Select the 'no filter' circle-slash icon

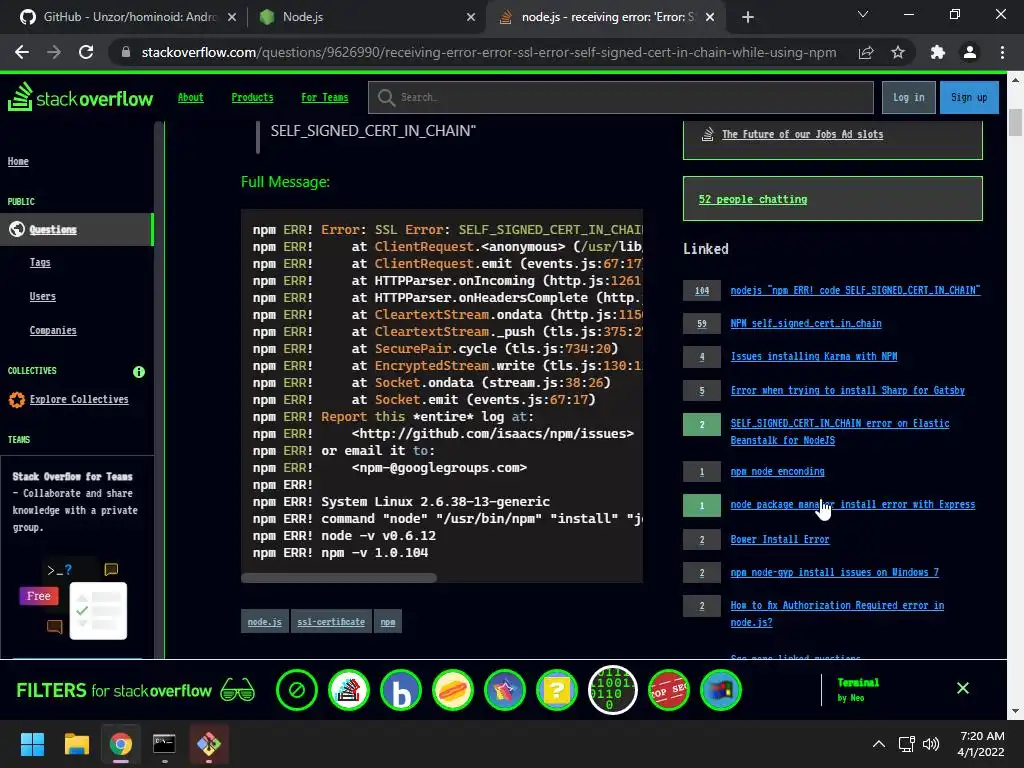pos(296,690)
